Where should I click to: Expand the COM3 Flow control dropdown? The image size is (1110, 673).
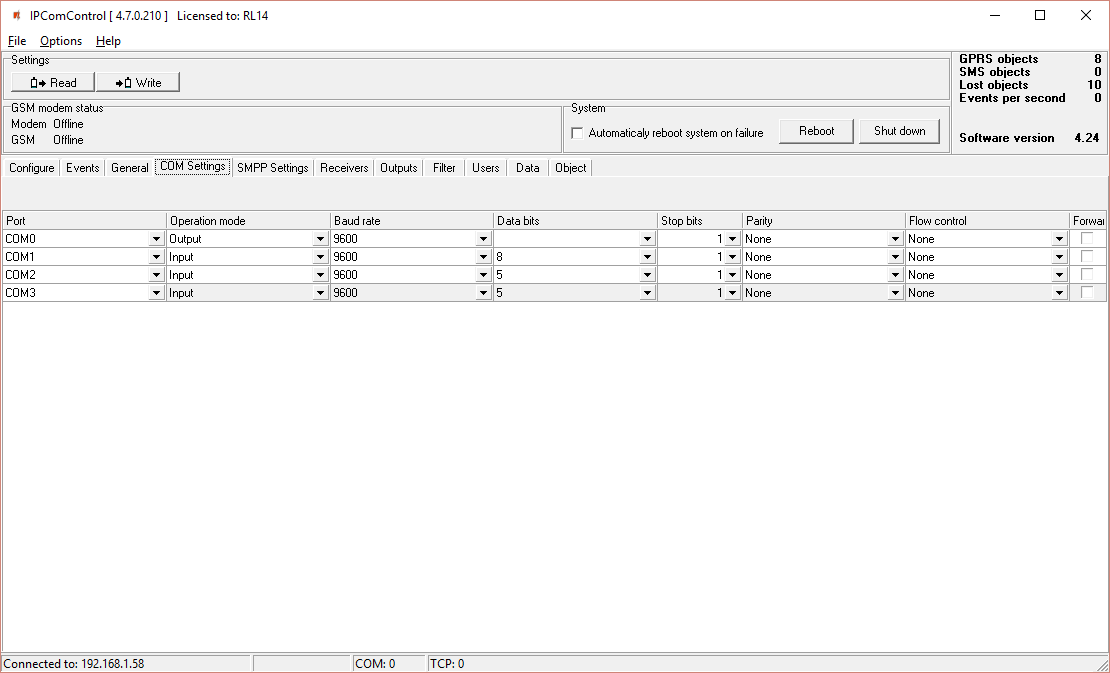tap(1059, 293)
